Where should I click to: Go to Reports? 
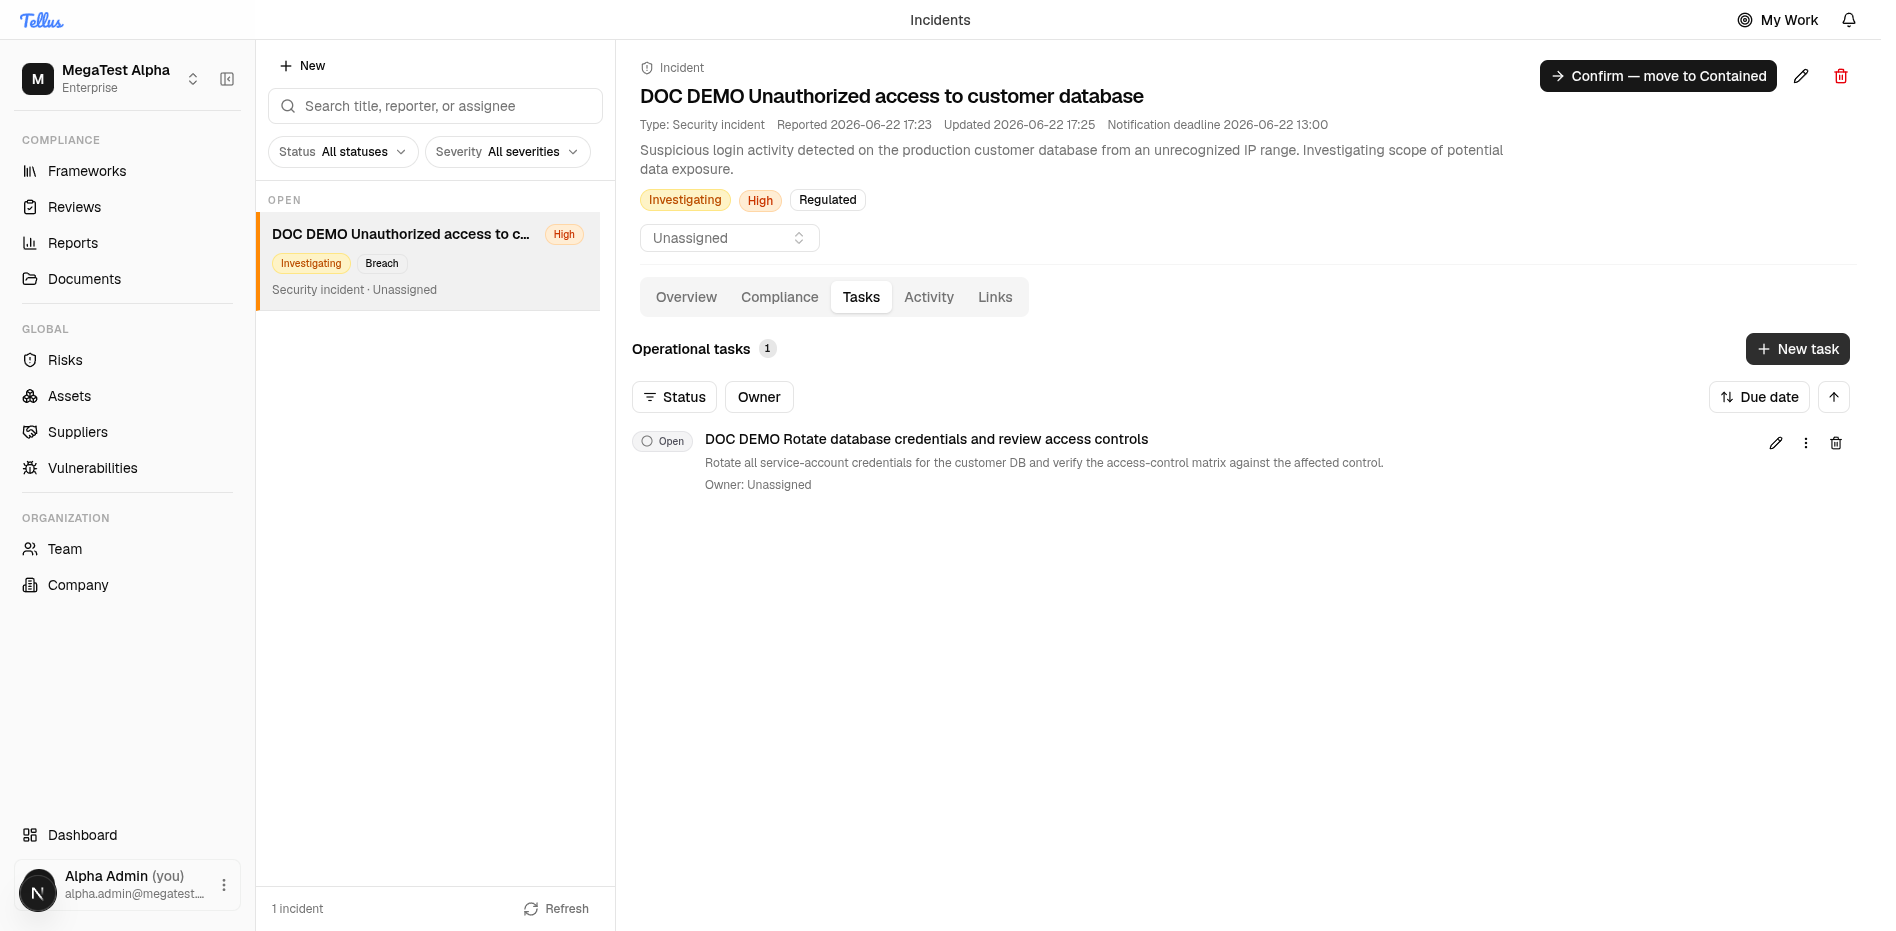(127, 243)
